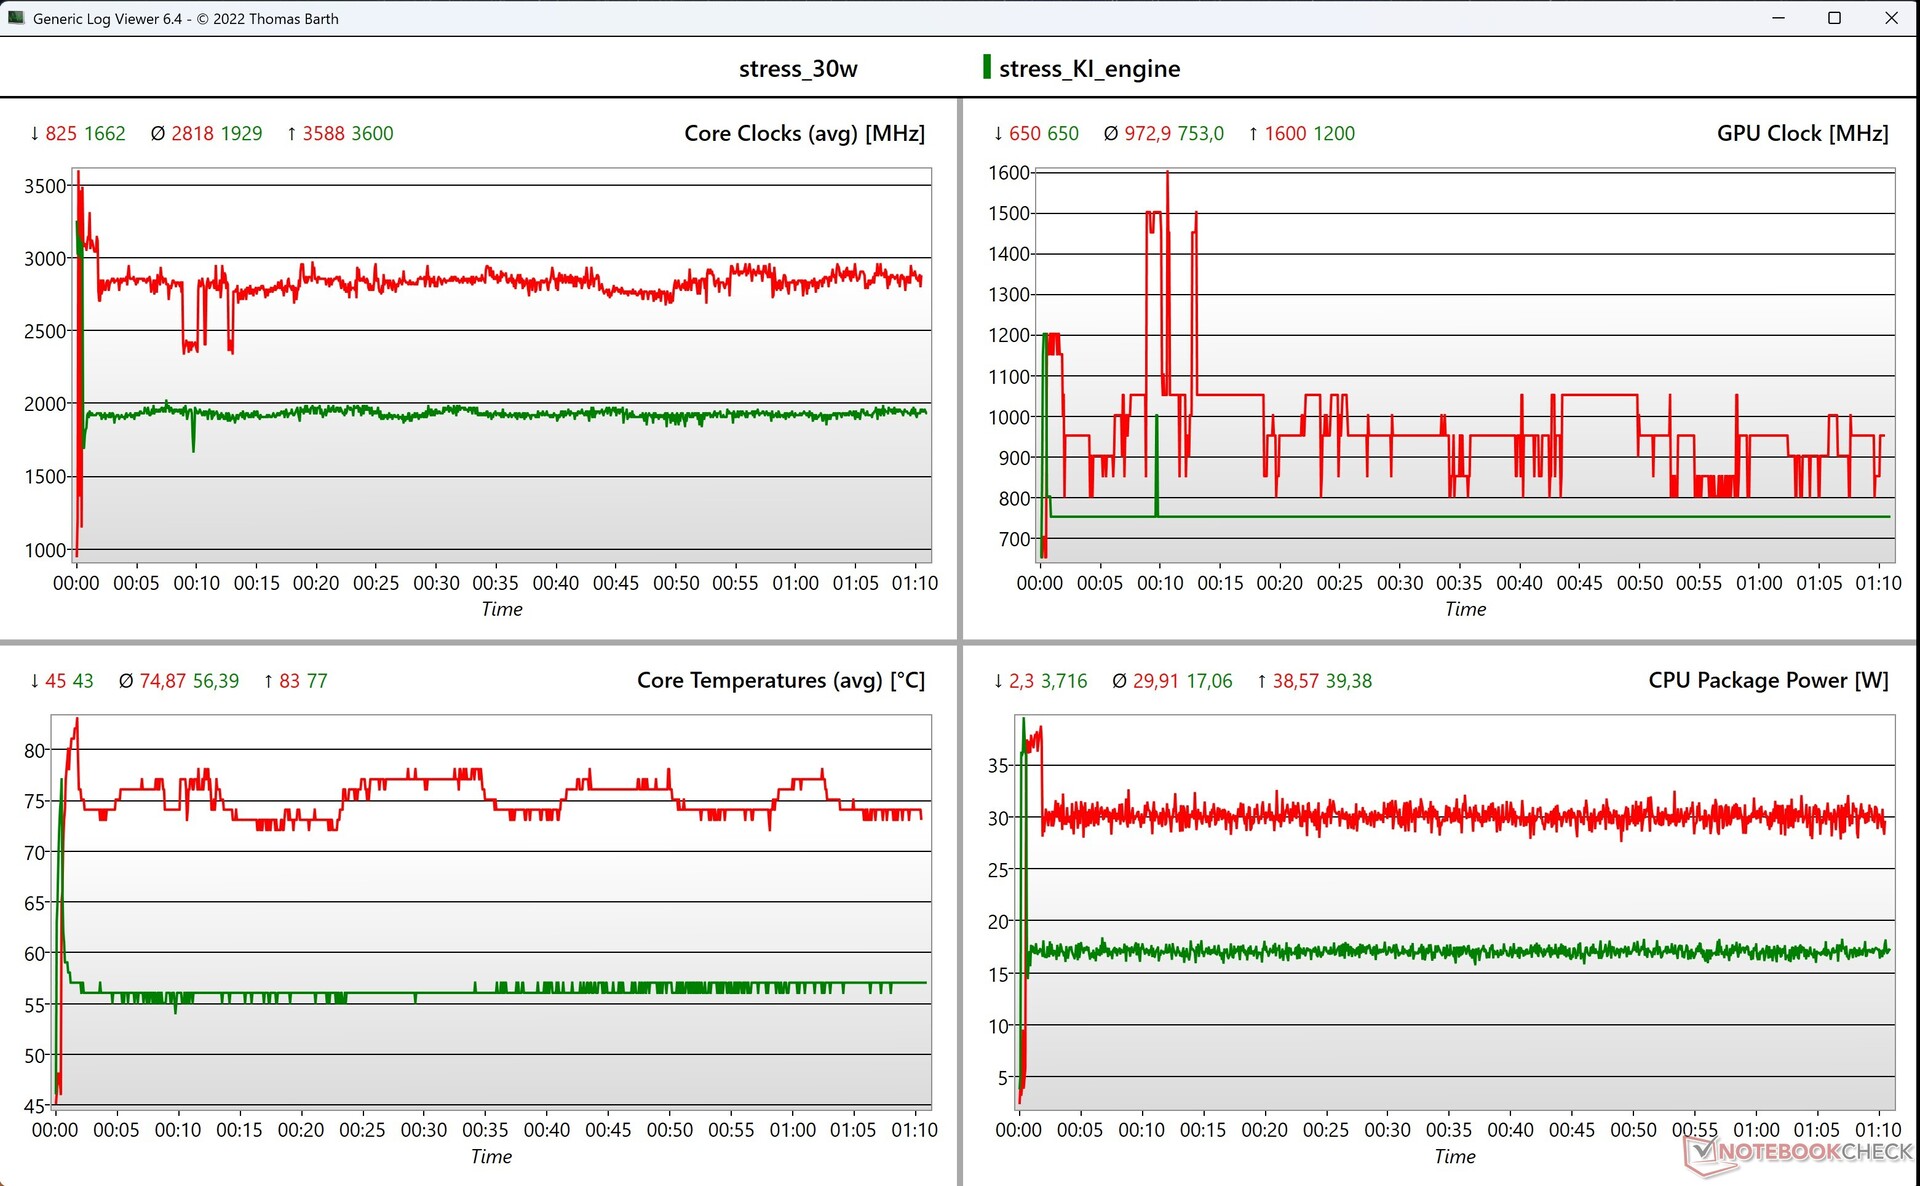
Task: Maximize the Generic Log Viewer window
Action: click(x=1834, y=18)
